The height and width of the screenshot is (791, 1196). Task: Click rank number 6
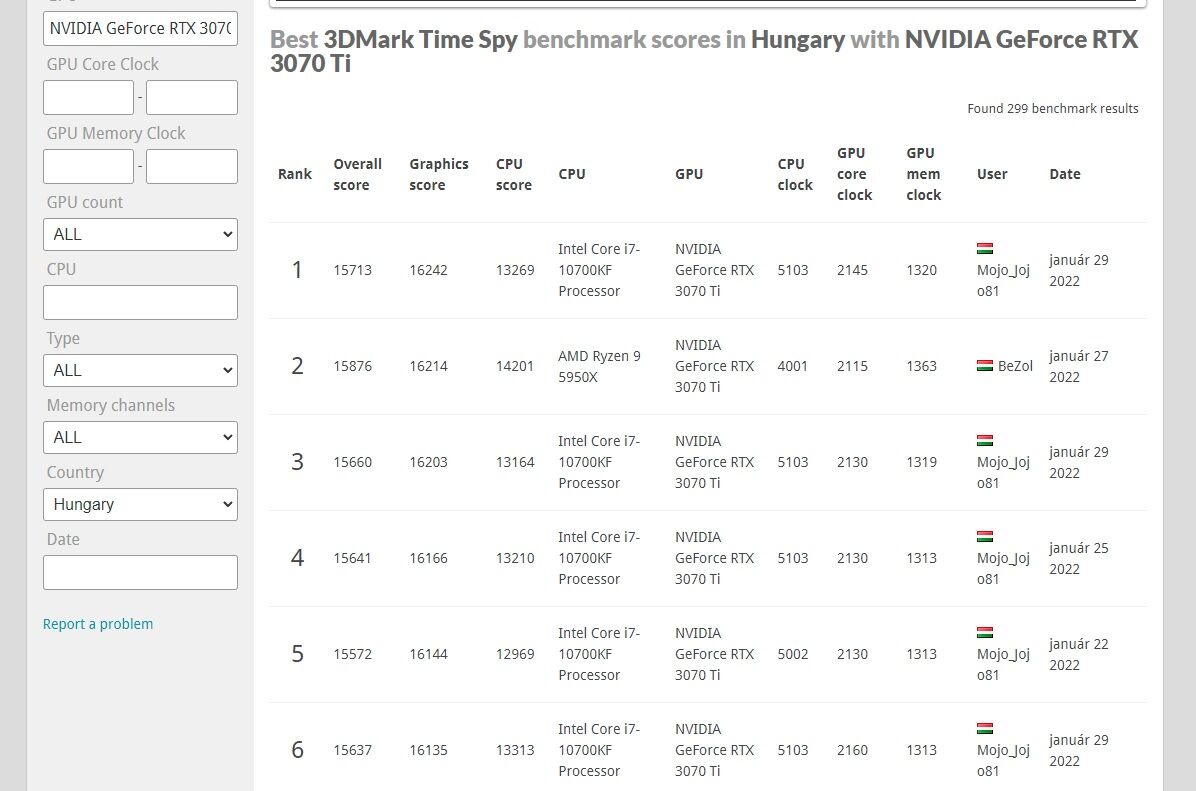(297, 750)
